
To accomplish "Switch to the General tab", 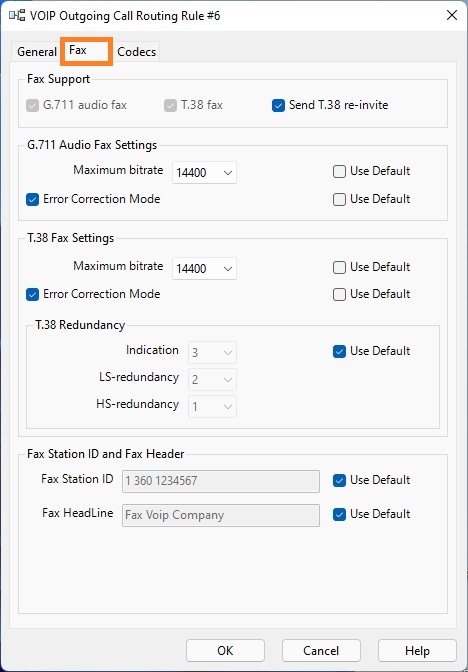I will pos(36,52).
